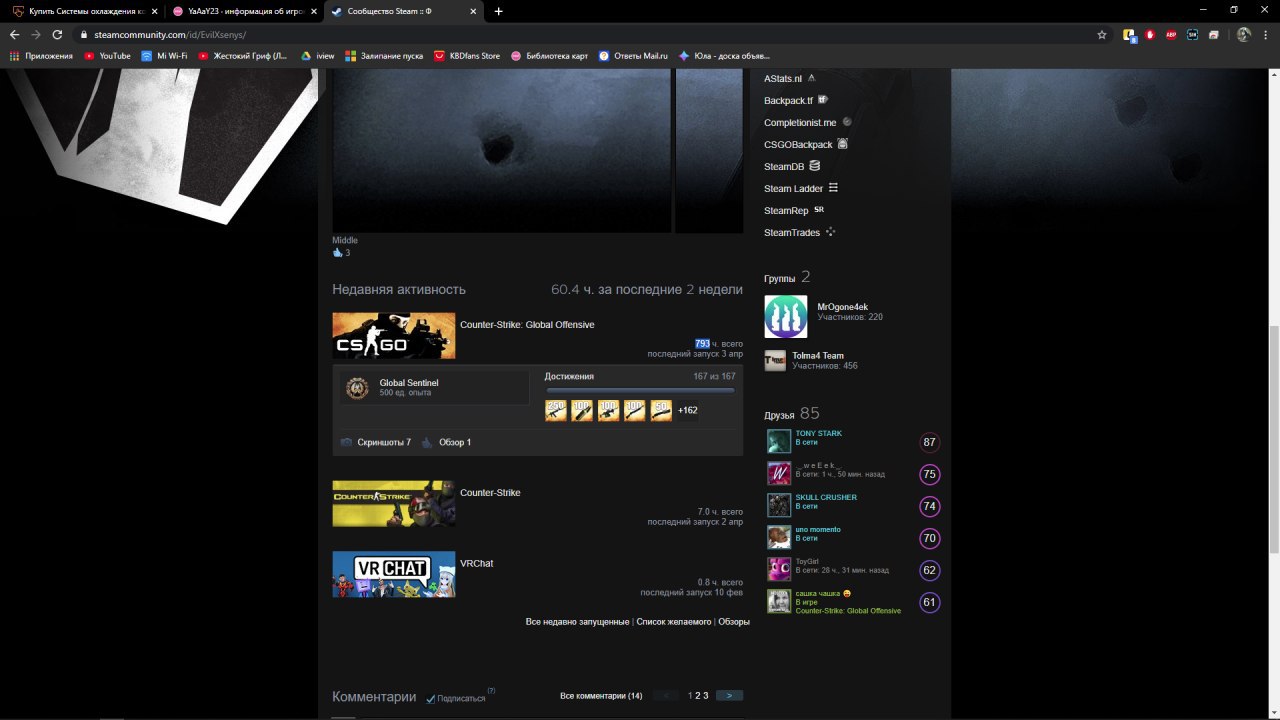Image resolution: width=1280 pixels, height=720 pixels.
Task: Open the +162 more achievements
Action: tap(688, 410)
